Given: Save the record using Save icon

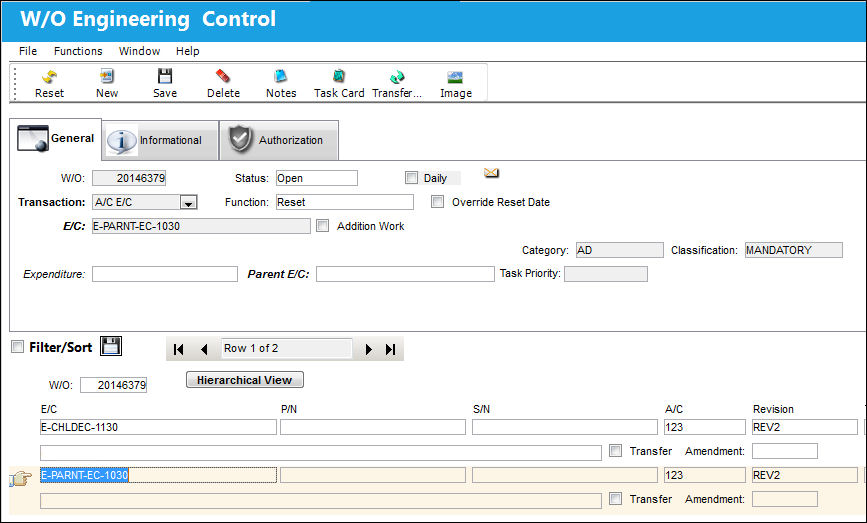Looking at the screenshot, I should (165, 76).
